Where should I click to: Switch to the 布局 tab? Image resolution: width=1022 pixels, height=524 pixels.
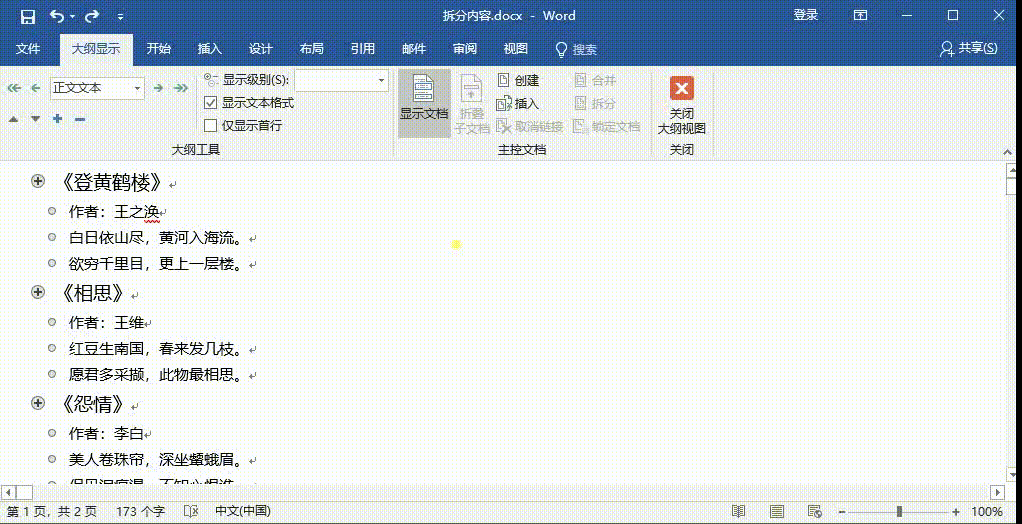(312, 49)
